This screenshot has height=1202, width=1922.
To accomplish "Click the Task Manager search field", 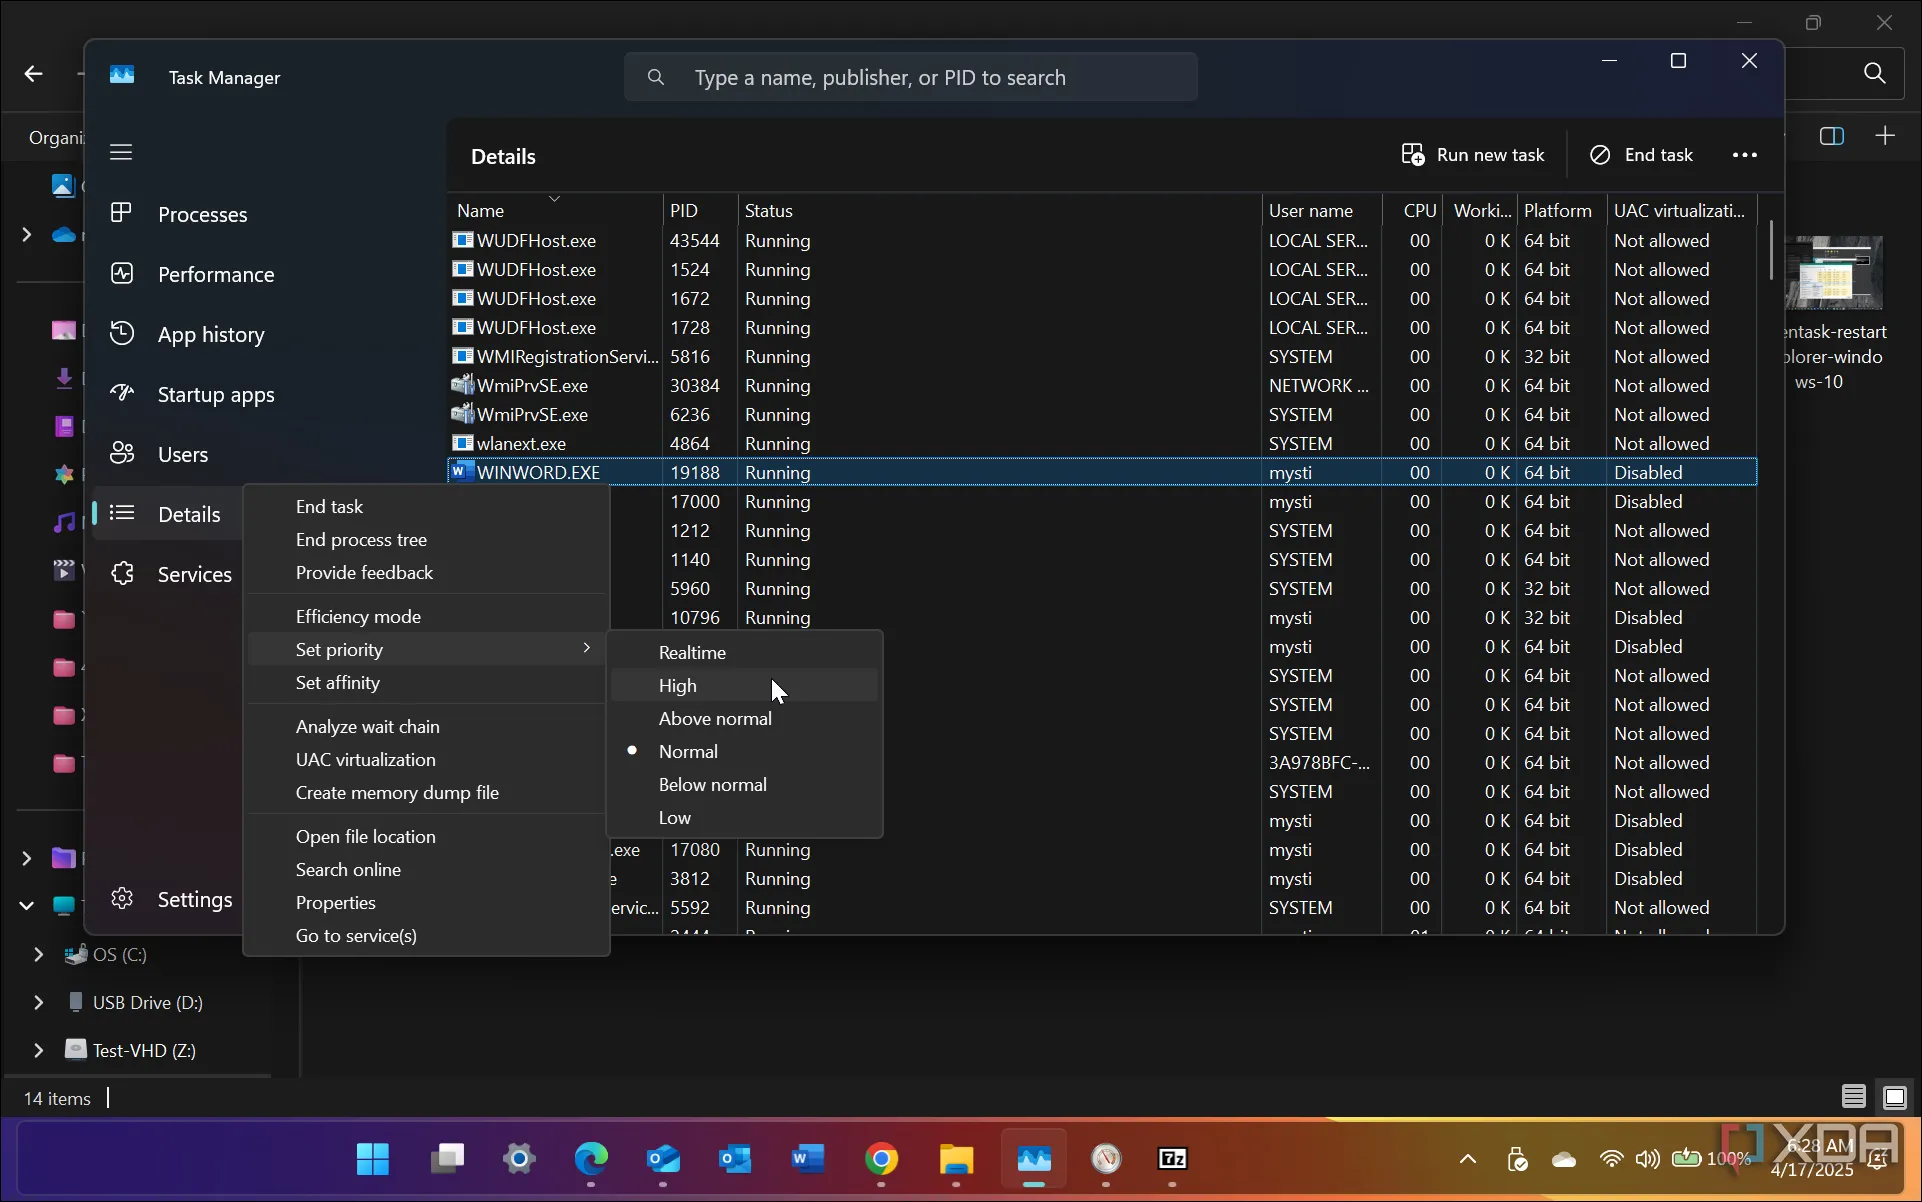I will pyautogui.click(x=910, y=78).
